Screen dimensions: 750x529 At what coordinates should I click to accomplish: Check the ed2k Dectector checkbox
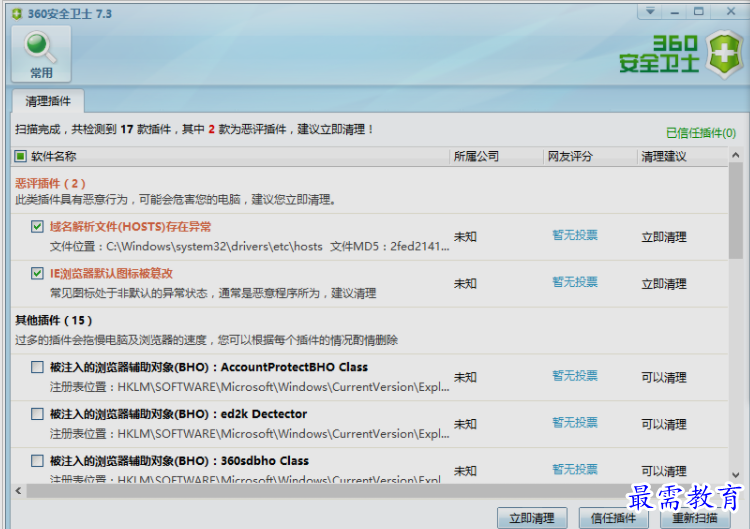(37, 414)
